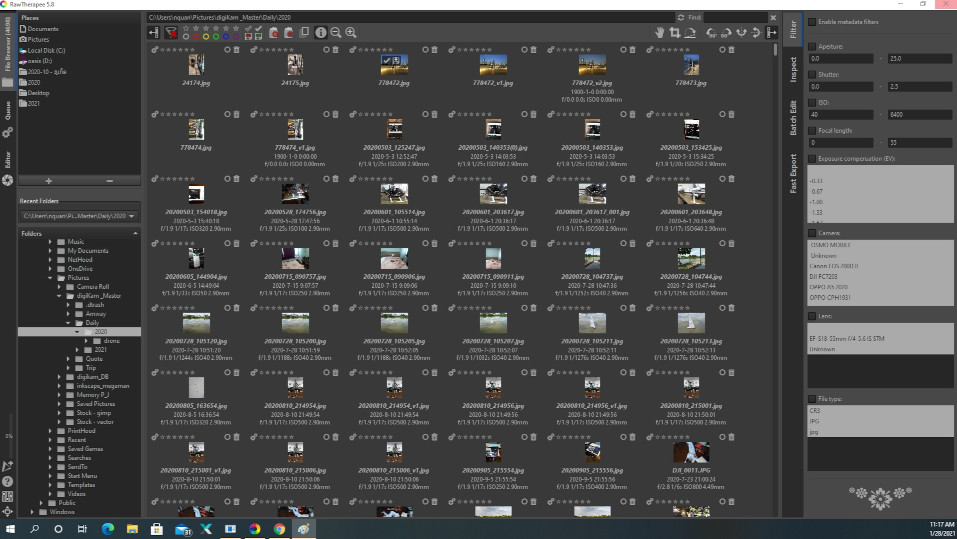The width and height of the screenshot is (957, 539).
Task: Select the hand navigation tool
Action: pyautogui.click(x=660, y=33)
